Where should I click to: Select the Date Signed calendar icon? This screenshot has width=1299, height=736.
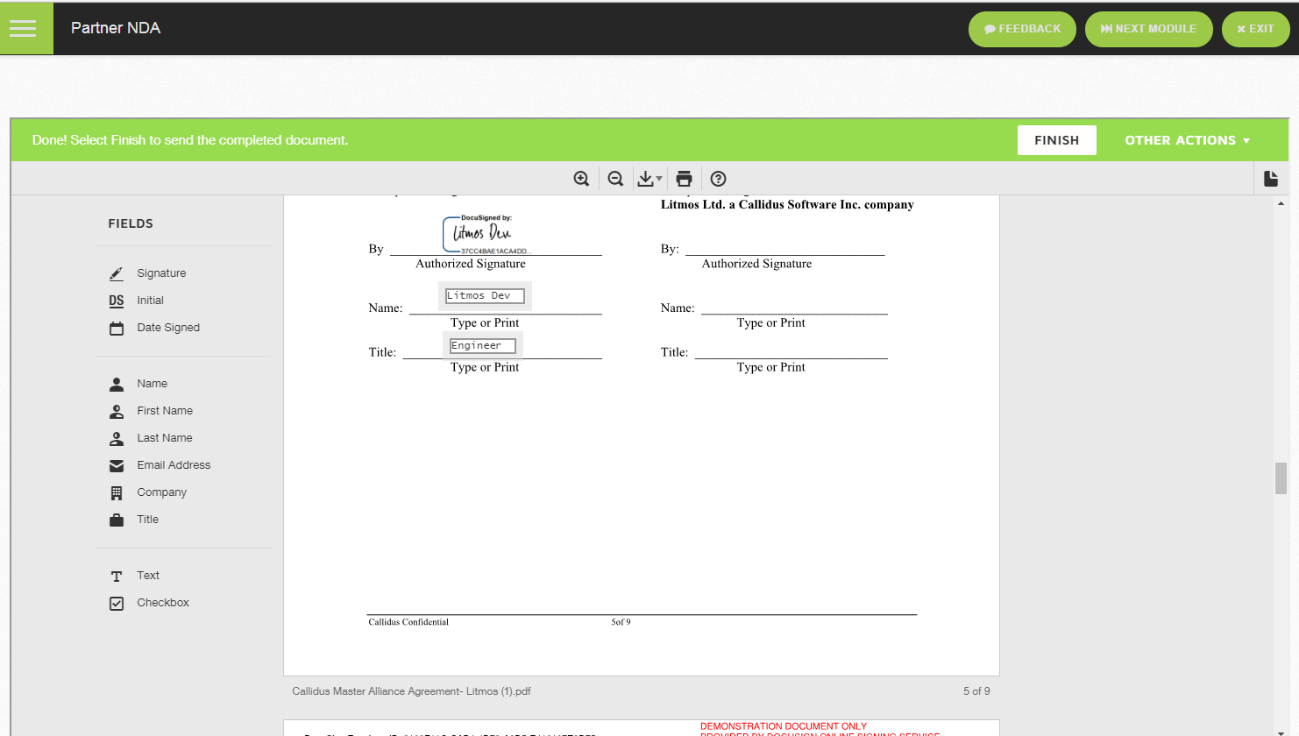pos(116,328)
